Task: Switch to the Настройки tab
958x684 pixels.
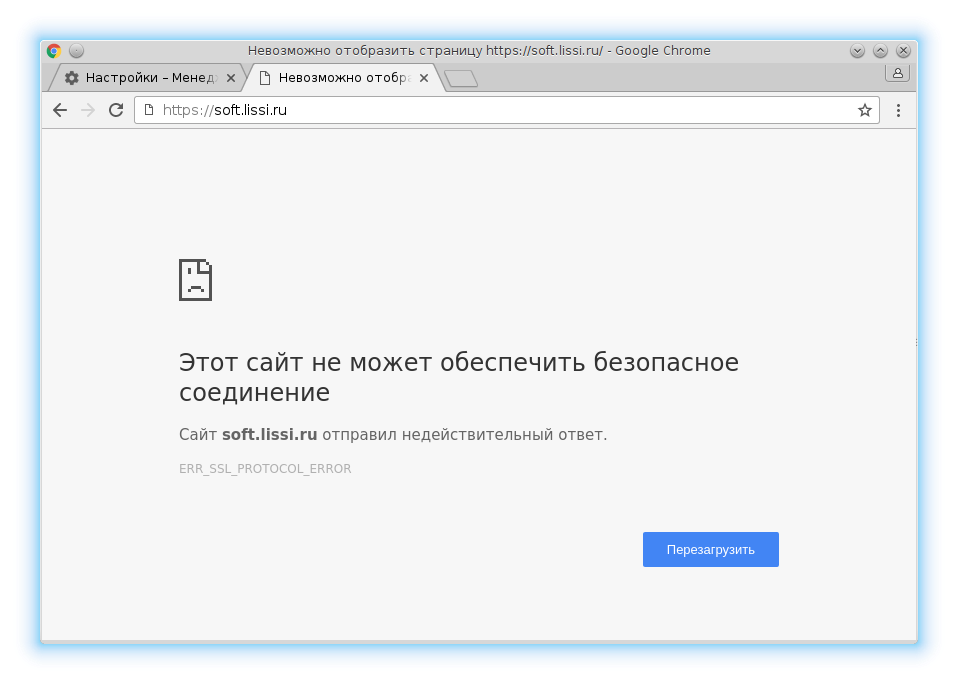Action: pyautogui.click(x=140, y=78)
